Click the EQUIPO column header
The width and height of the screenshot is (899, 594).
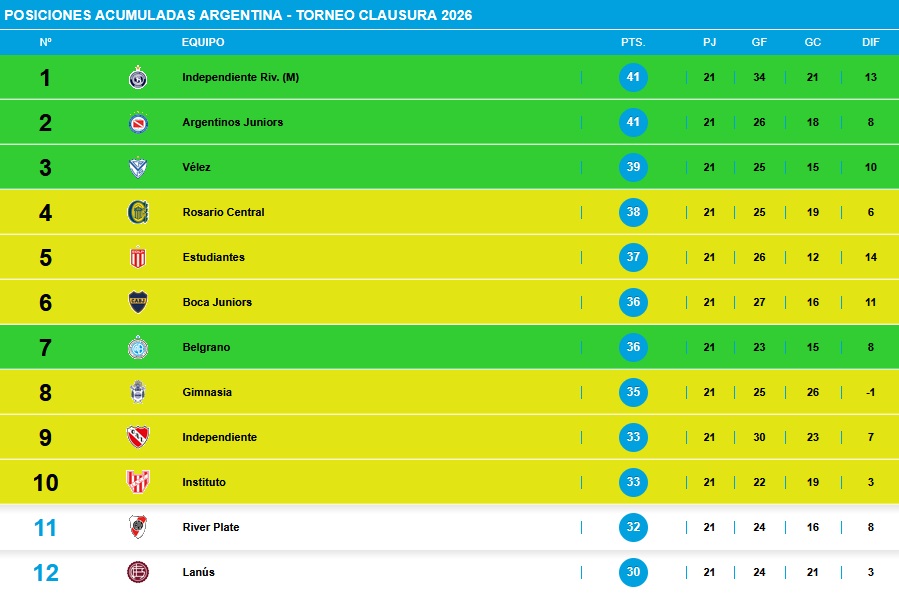[203, 42]
